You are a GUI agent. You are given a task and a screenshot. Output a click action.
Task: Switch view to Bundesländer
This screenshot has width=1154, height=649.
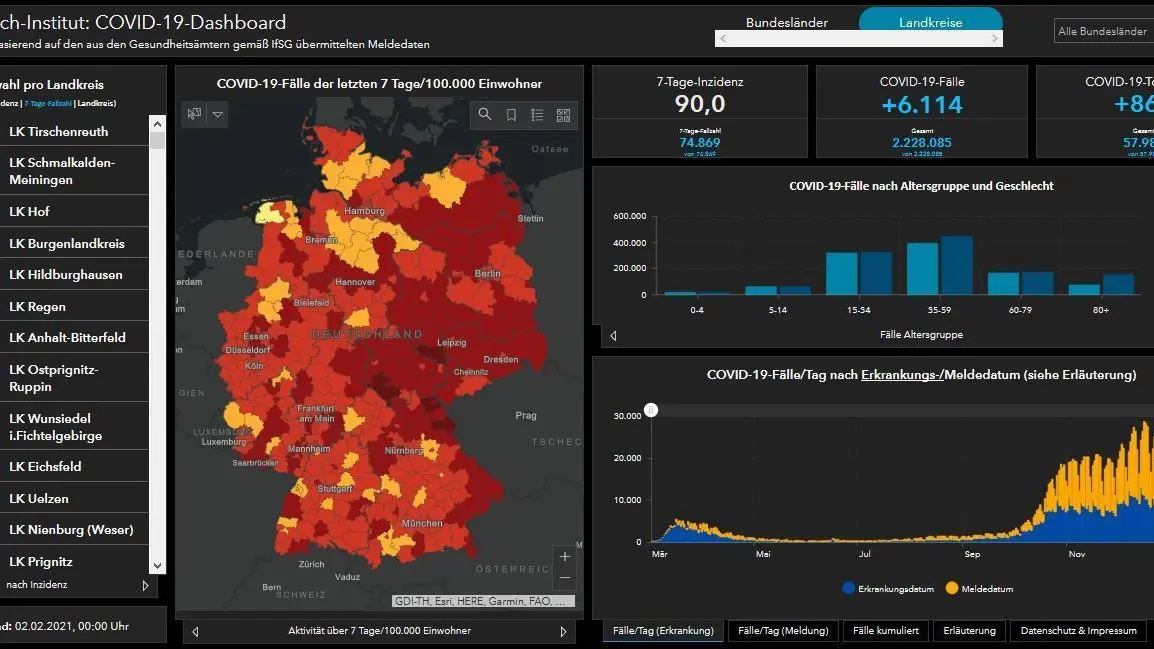pyautogui.click(x=787, y=22)
